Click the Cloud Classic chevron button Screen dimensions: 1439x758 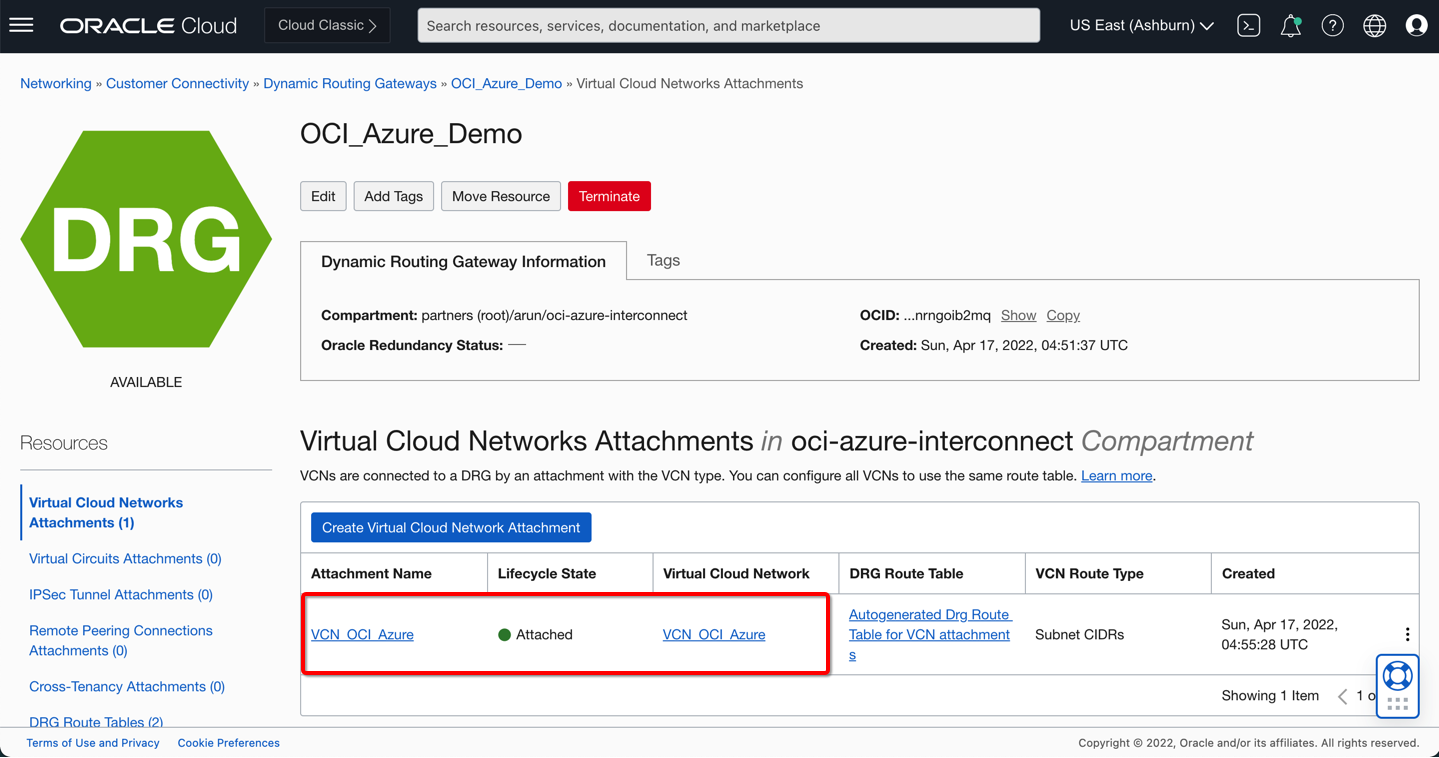coord(327,26)
